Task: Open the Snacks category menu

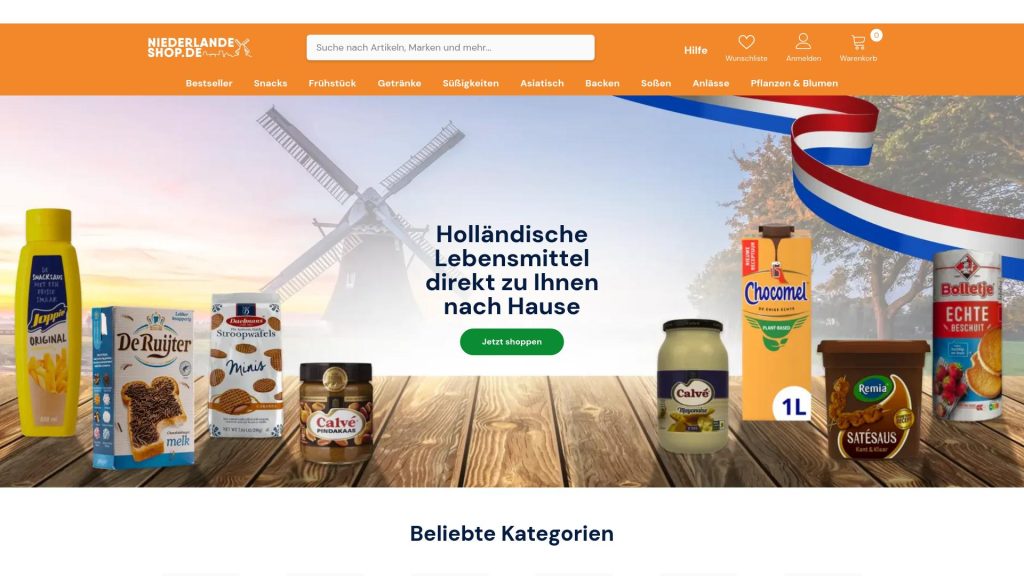Action: (270, 83)
